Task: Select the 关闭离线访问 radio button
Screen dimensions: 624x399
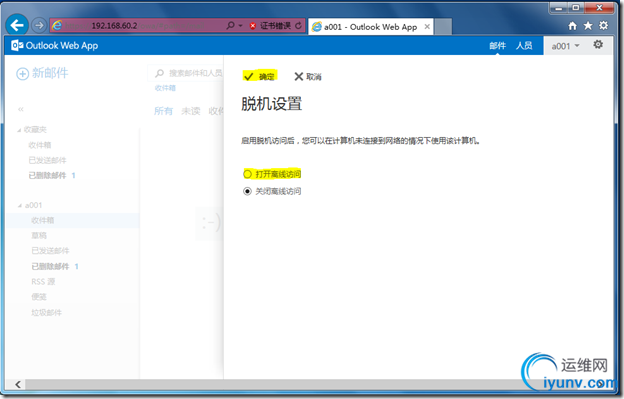Action: [x=247, y=191]
